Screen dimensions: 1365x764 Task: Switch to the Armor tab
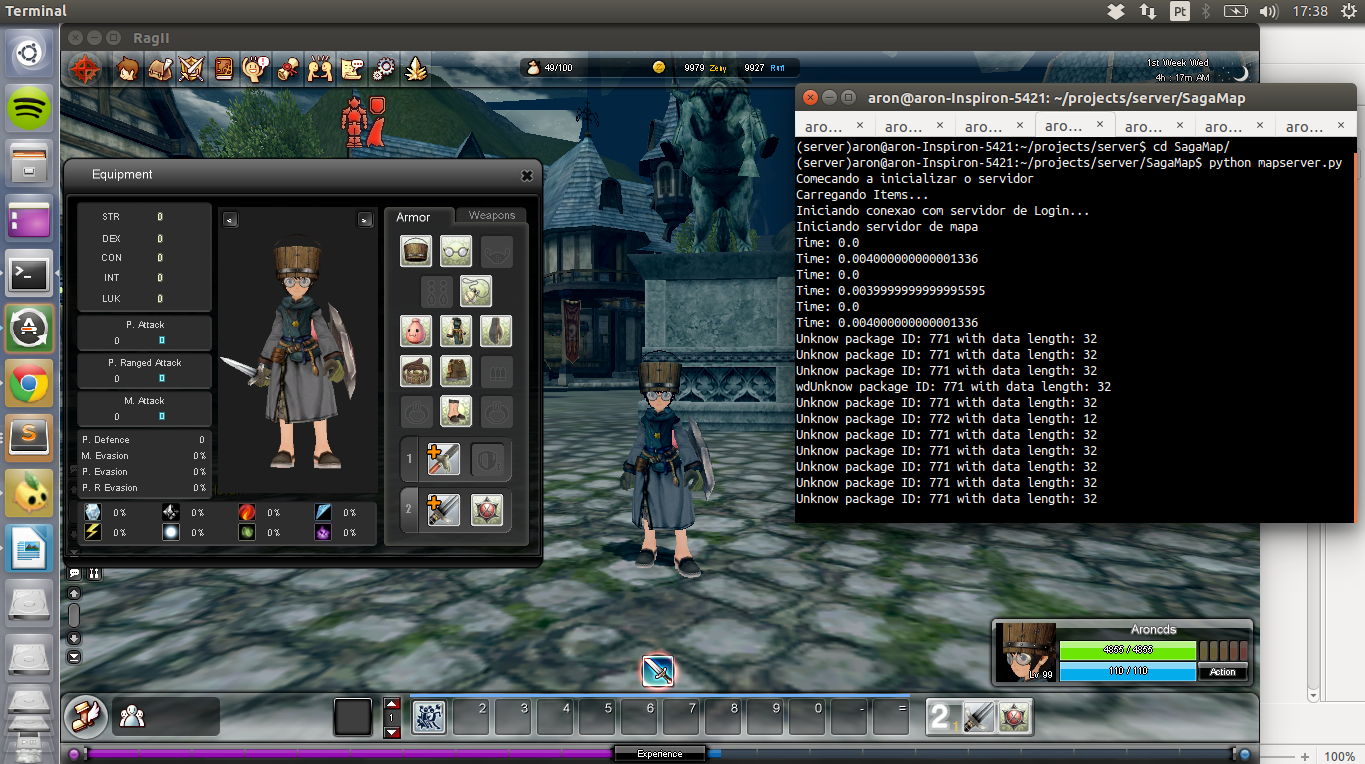(x=413, y=216)
